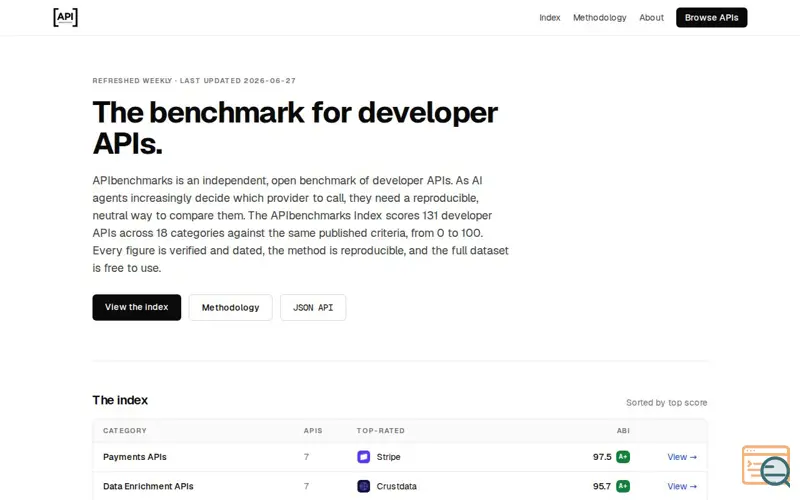Click the [API] logo in header
The height and width of the screenshot is (500, 800).
pos(65,17)
